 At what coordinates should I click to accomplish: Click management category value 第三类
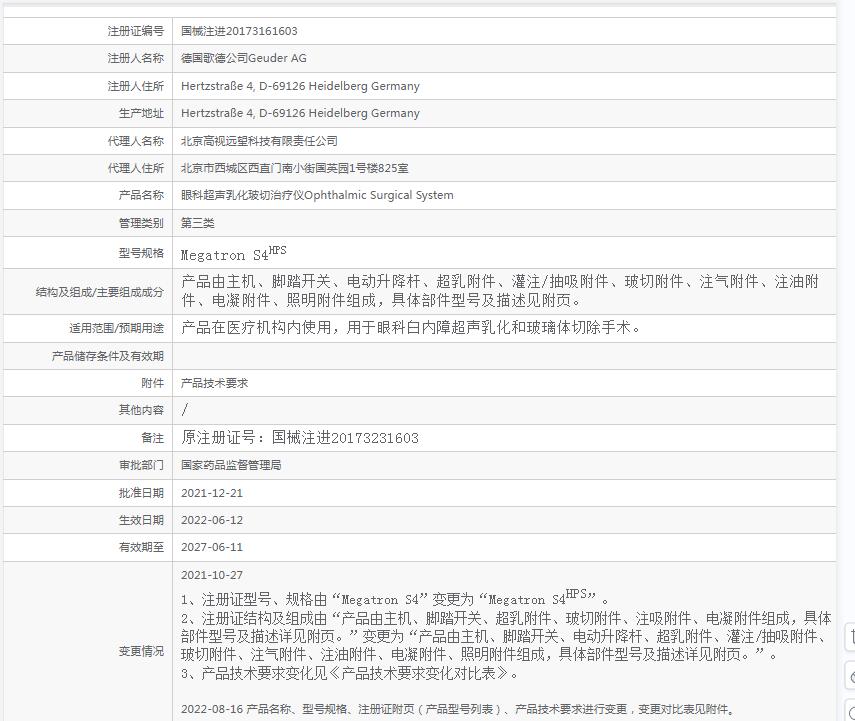197,223
